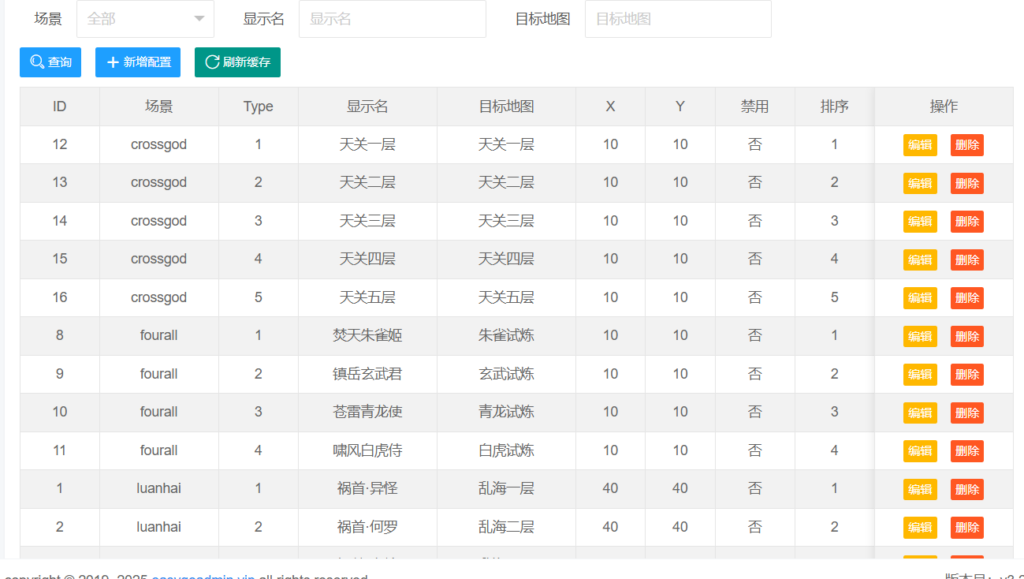This screenshot has height=579, width=1024.
Task: Click the 排序 column header
Action: 835,106
